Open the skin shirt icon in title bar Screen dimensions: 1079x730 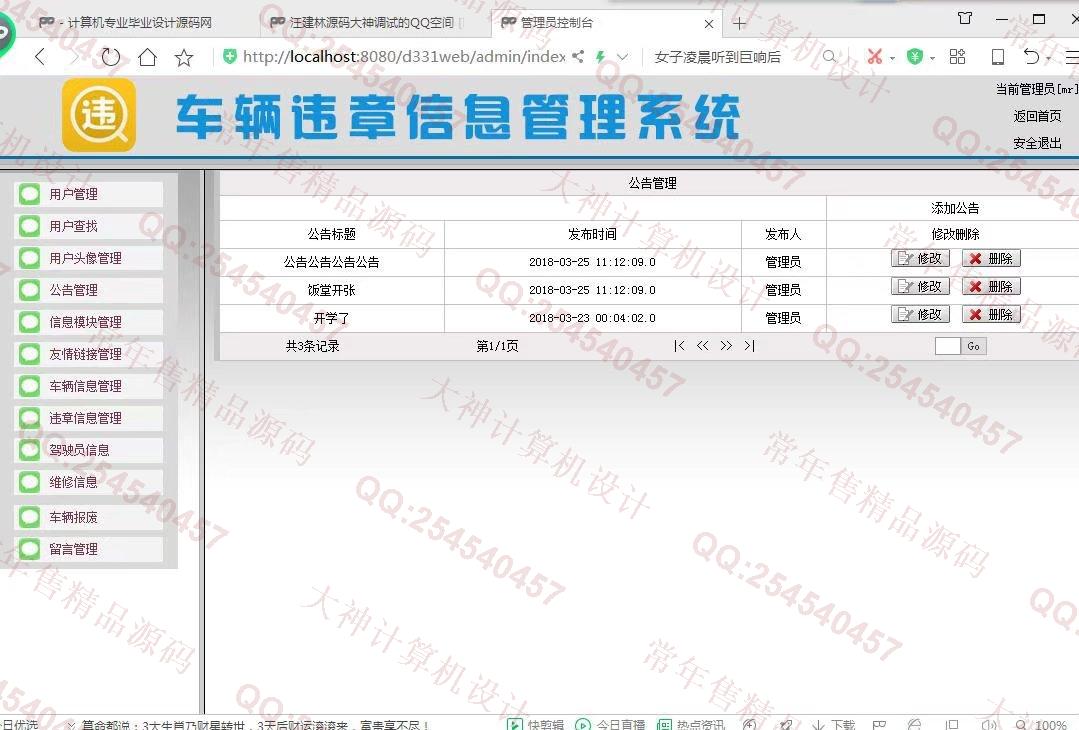[965, 19]
